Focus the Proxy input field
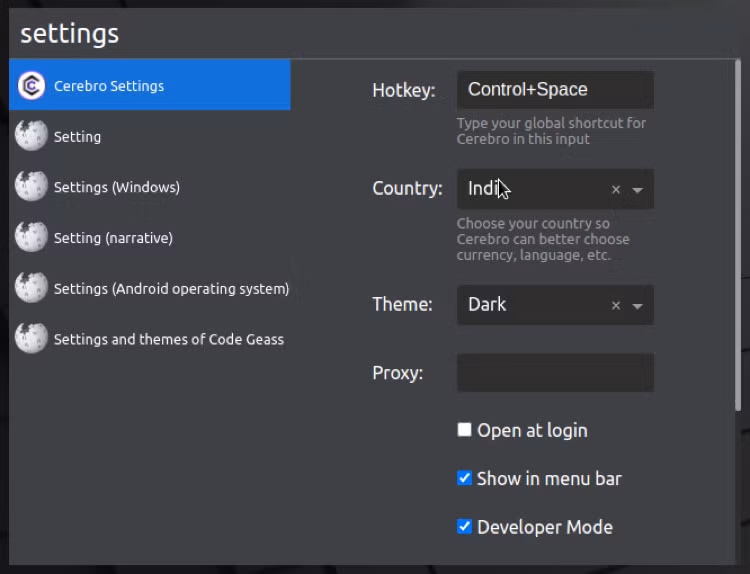Screen dimensions: 750x574 (x=555, y=373)
